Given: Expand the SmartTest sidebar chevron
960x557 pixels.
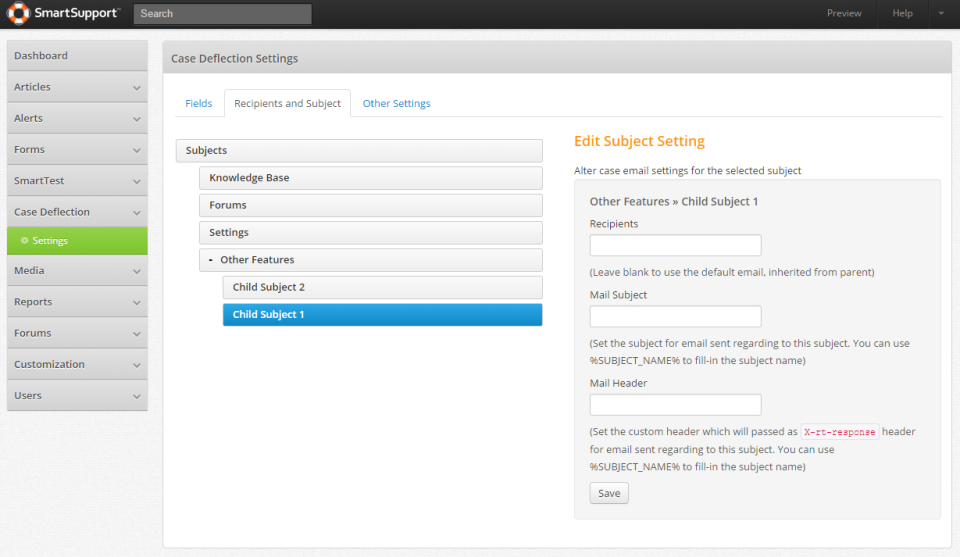Looking at the screenshot, I should click(137, 182).
